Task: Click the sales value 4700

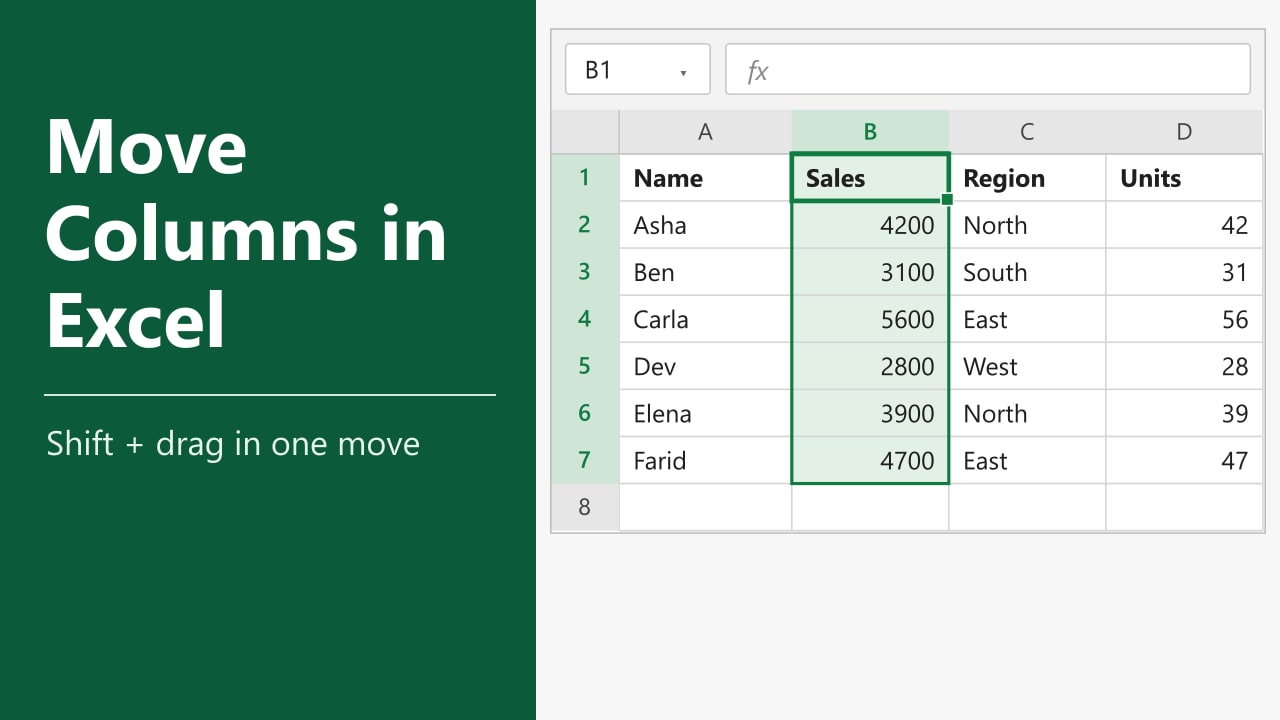Action: [x=870, y=460]
